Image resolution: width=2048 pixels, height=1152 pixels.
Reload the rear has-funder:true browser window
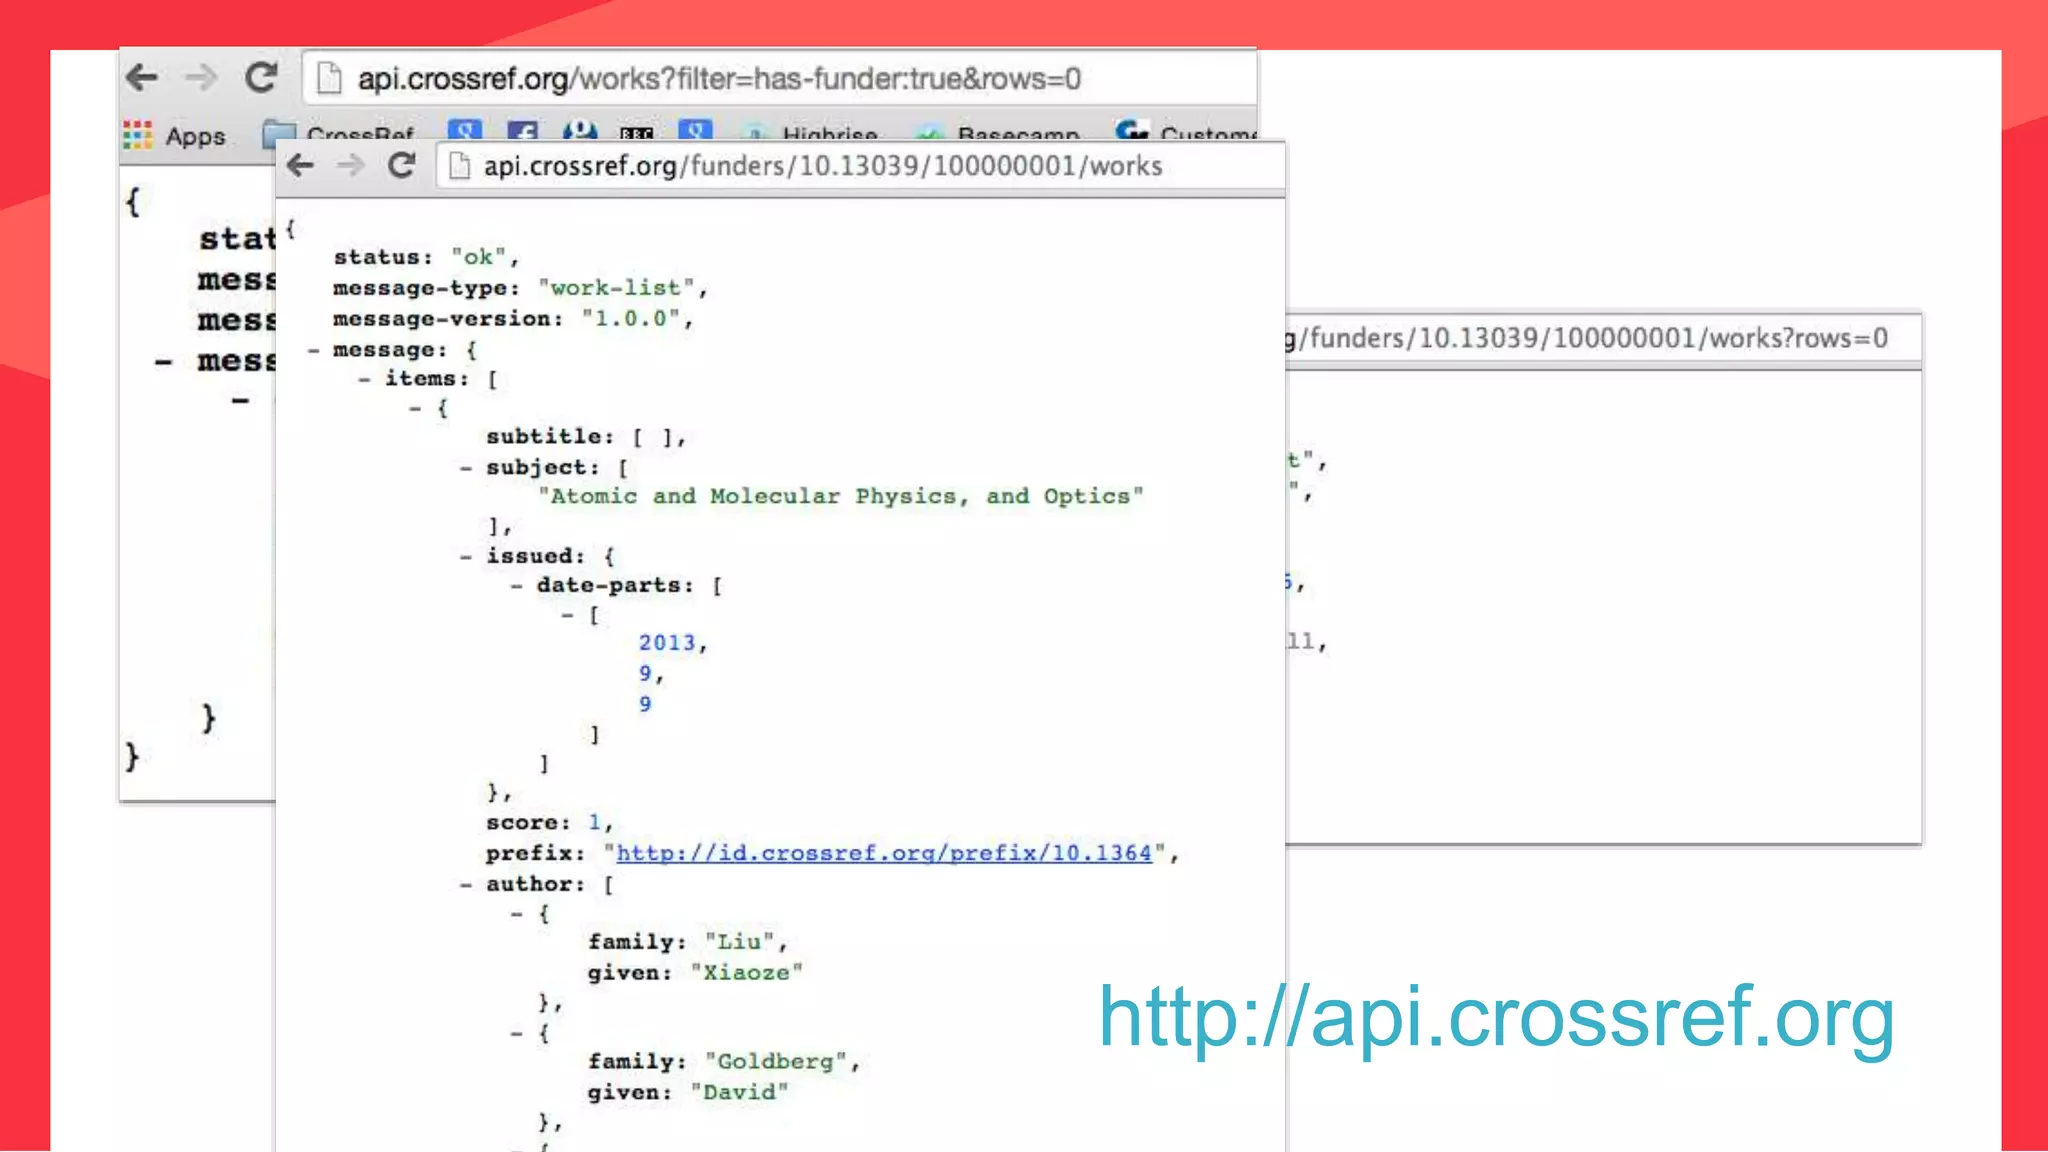coord(261,77)
